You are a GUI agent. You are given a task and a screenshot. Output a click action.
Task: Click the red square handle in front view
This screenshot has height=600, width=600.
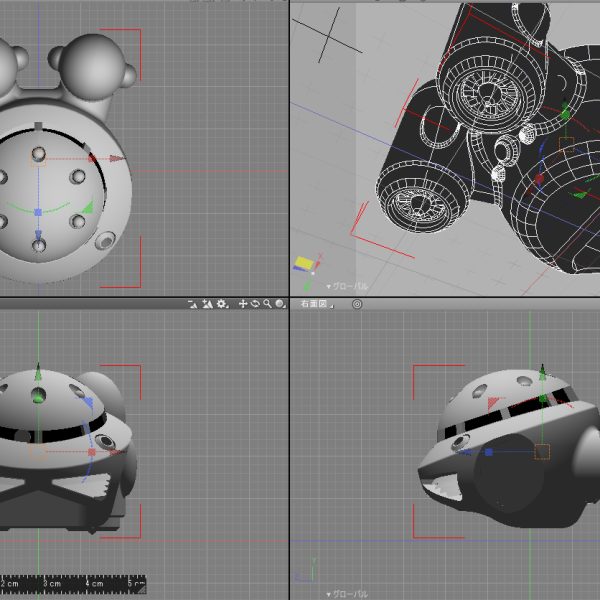coord(91,452)
